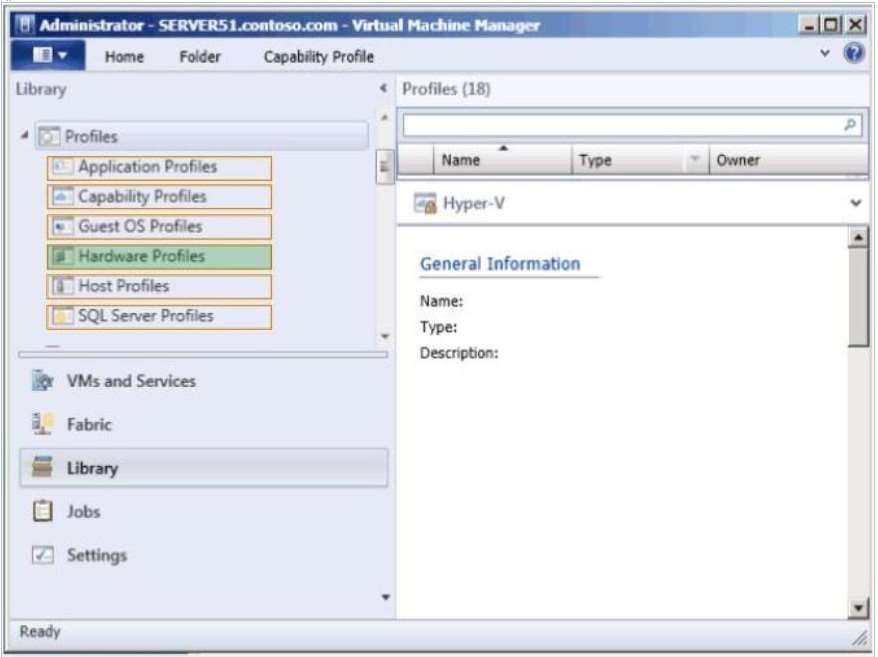Click the profiles search input field

(632, 125)
